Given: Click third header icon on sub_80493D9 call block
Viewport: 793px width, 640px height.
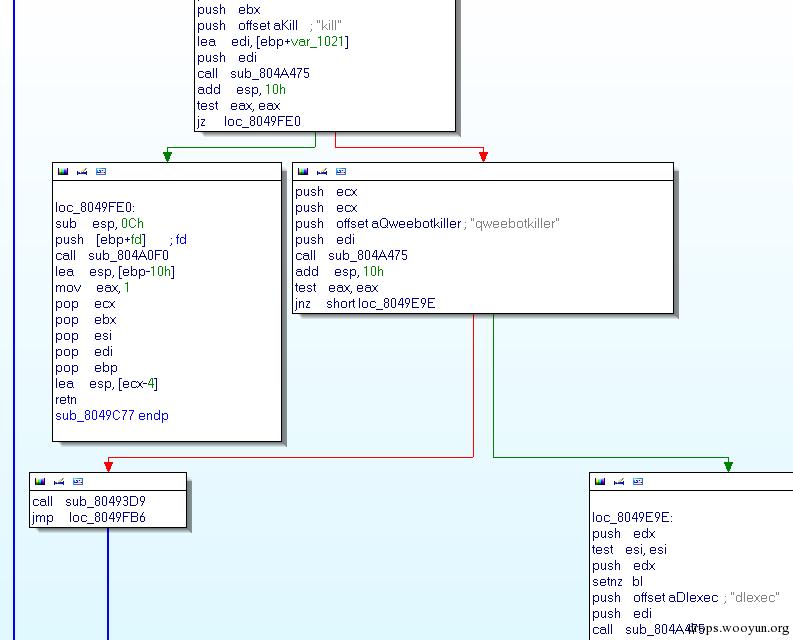Looking at the screenshot, I should [x=78, y=482].
